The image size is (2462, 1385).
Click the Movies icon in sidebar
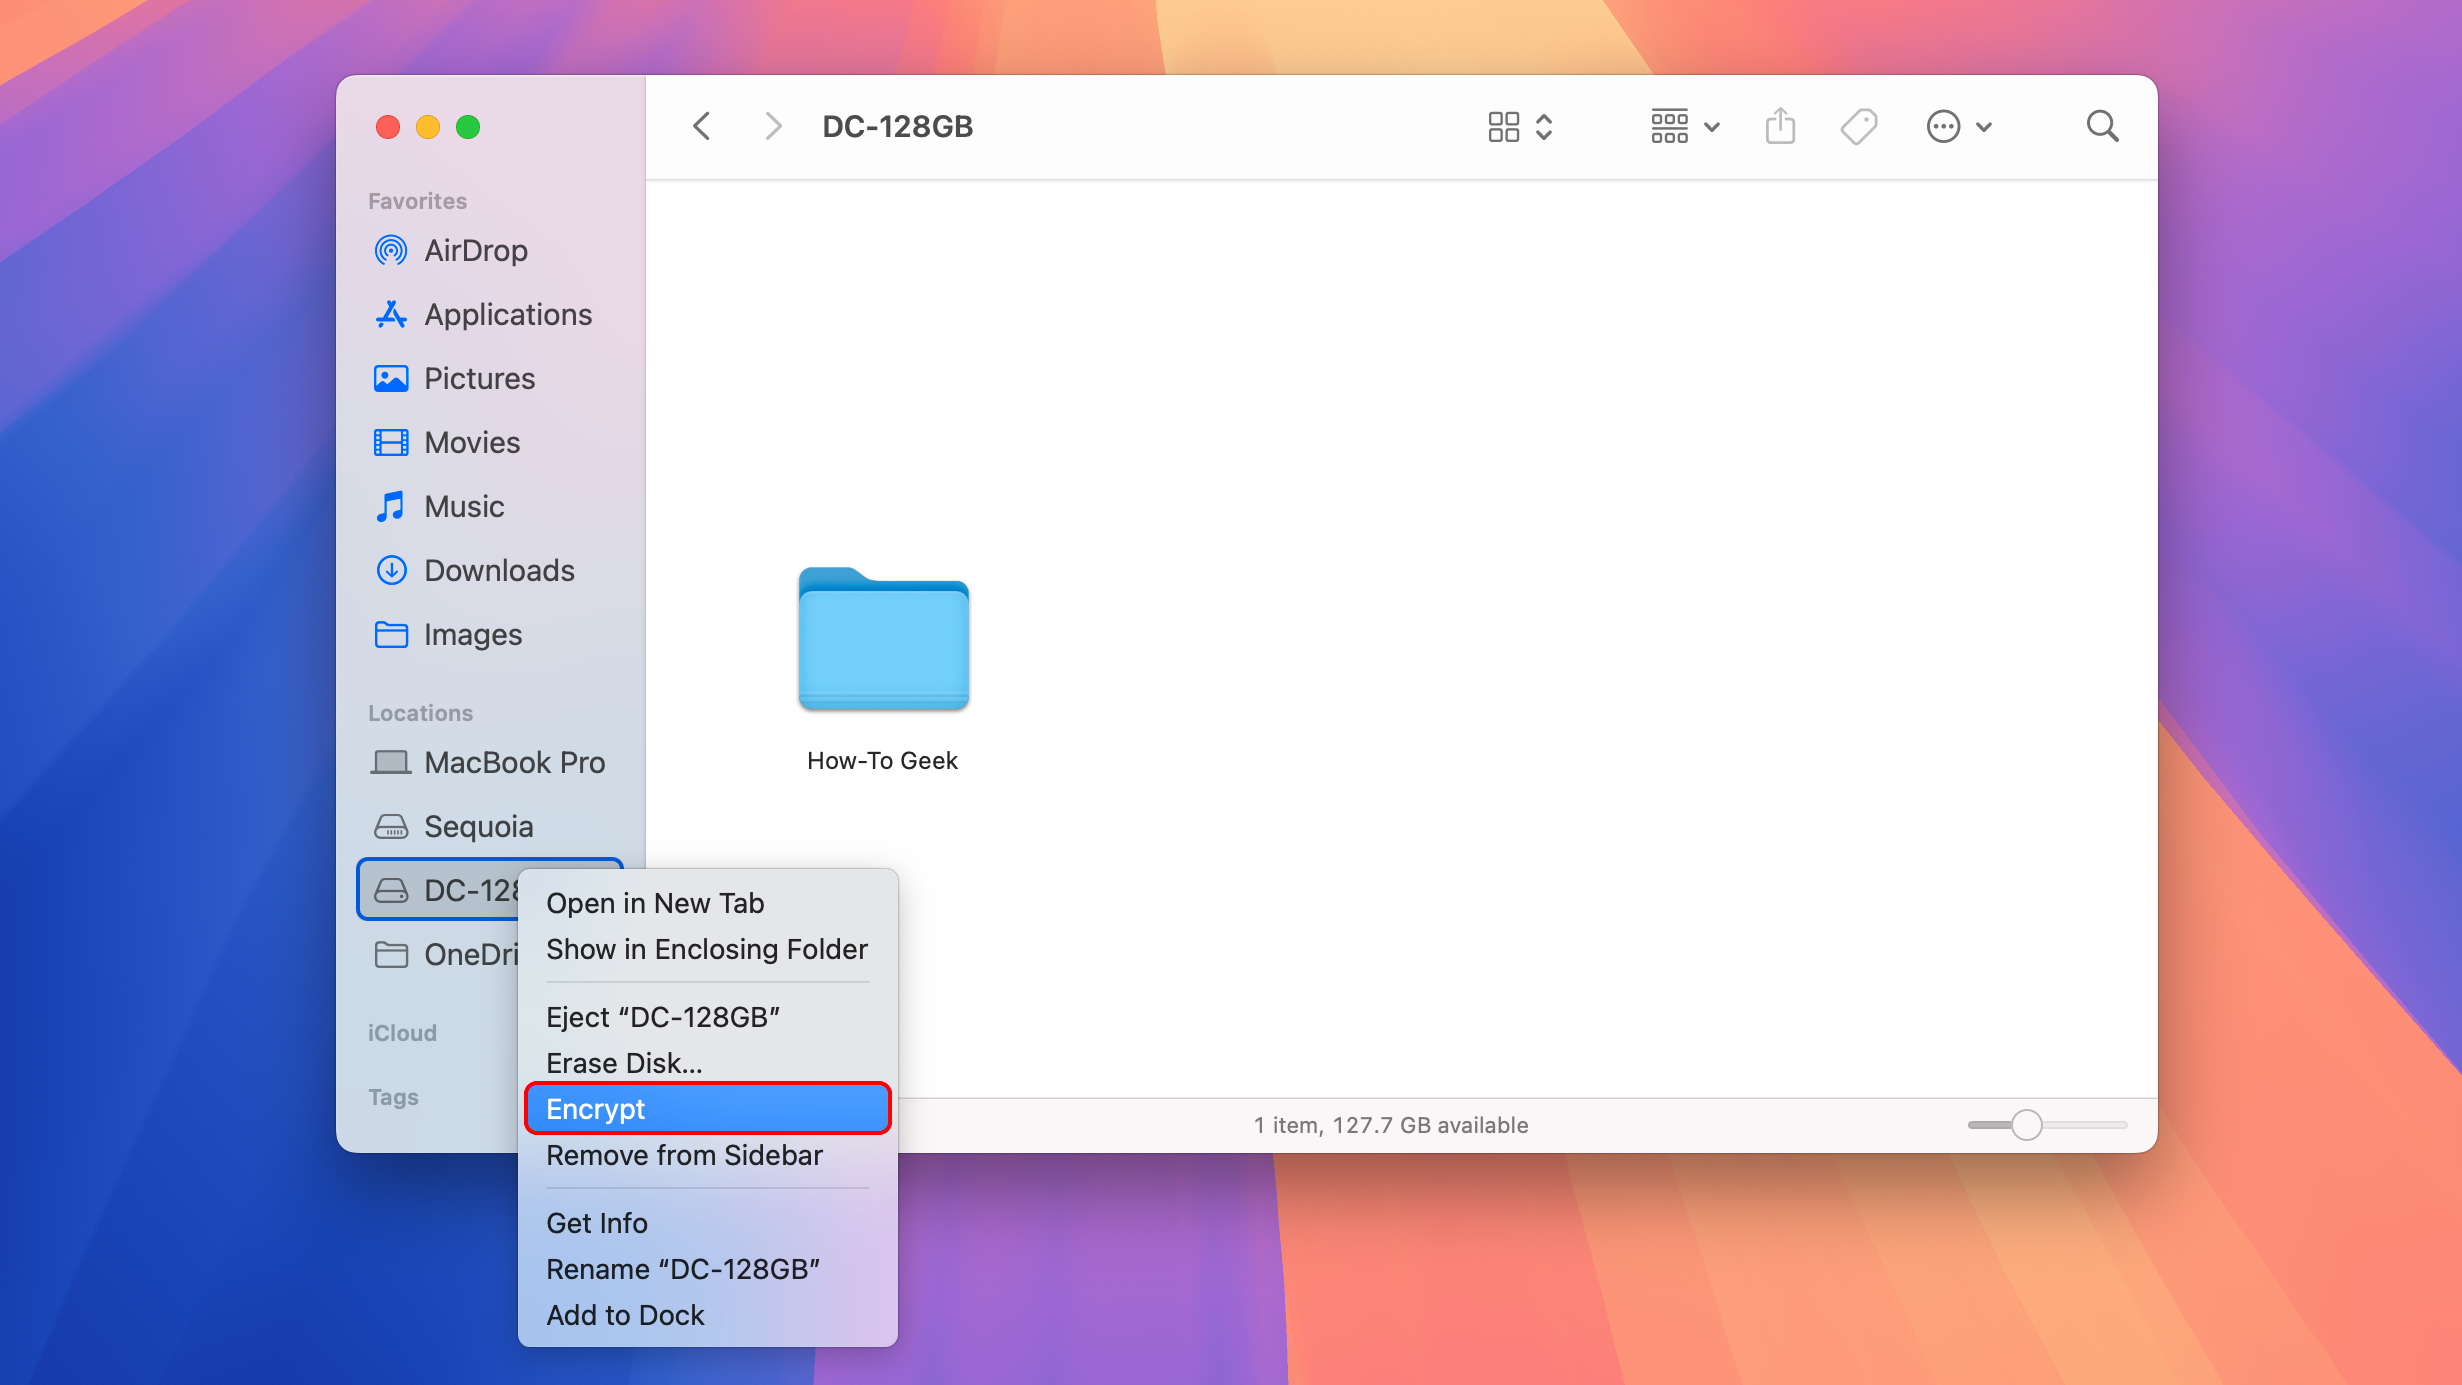(392, 441)
